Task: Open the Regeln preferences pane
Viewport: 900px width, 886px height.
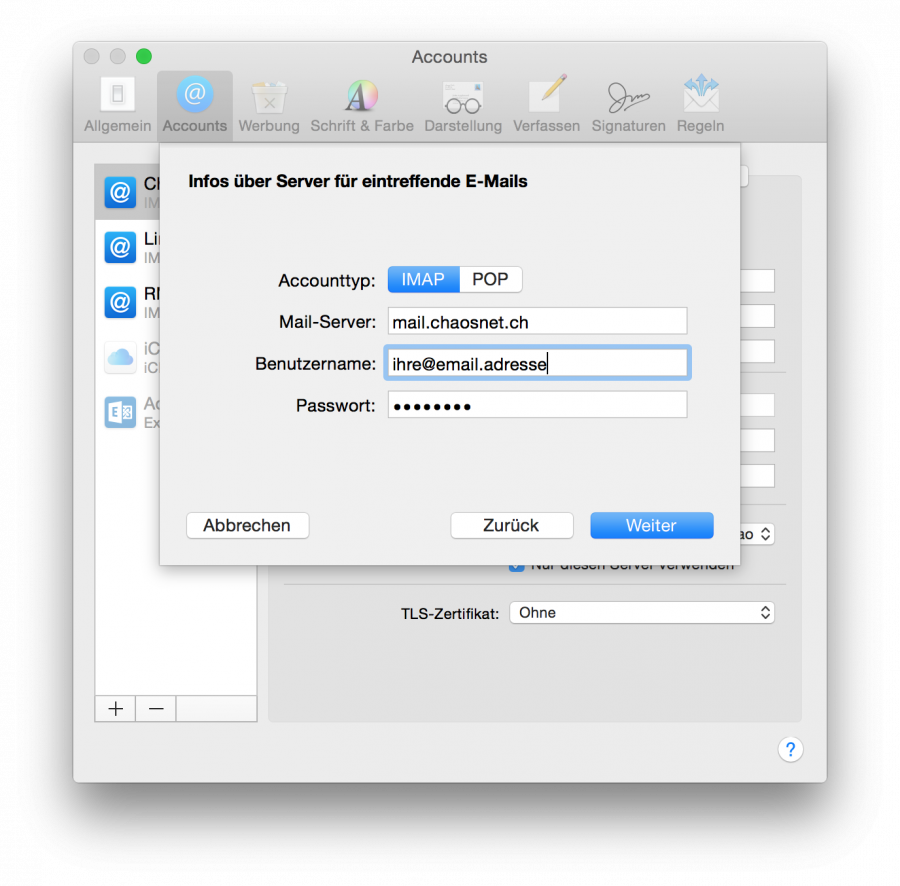Action: click(700, 103)
